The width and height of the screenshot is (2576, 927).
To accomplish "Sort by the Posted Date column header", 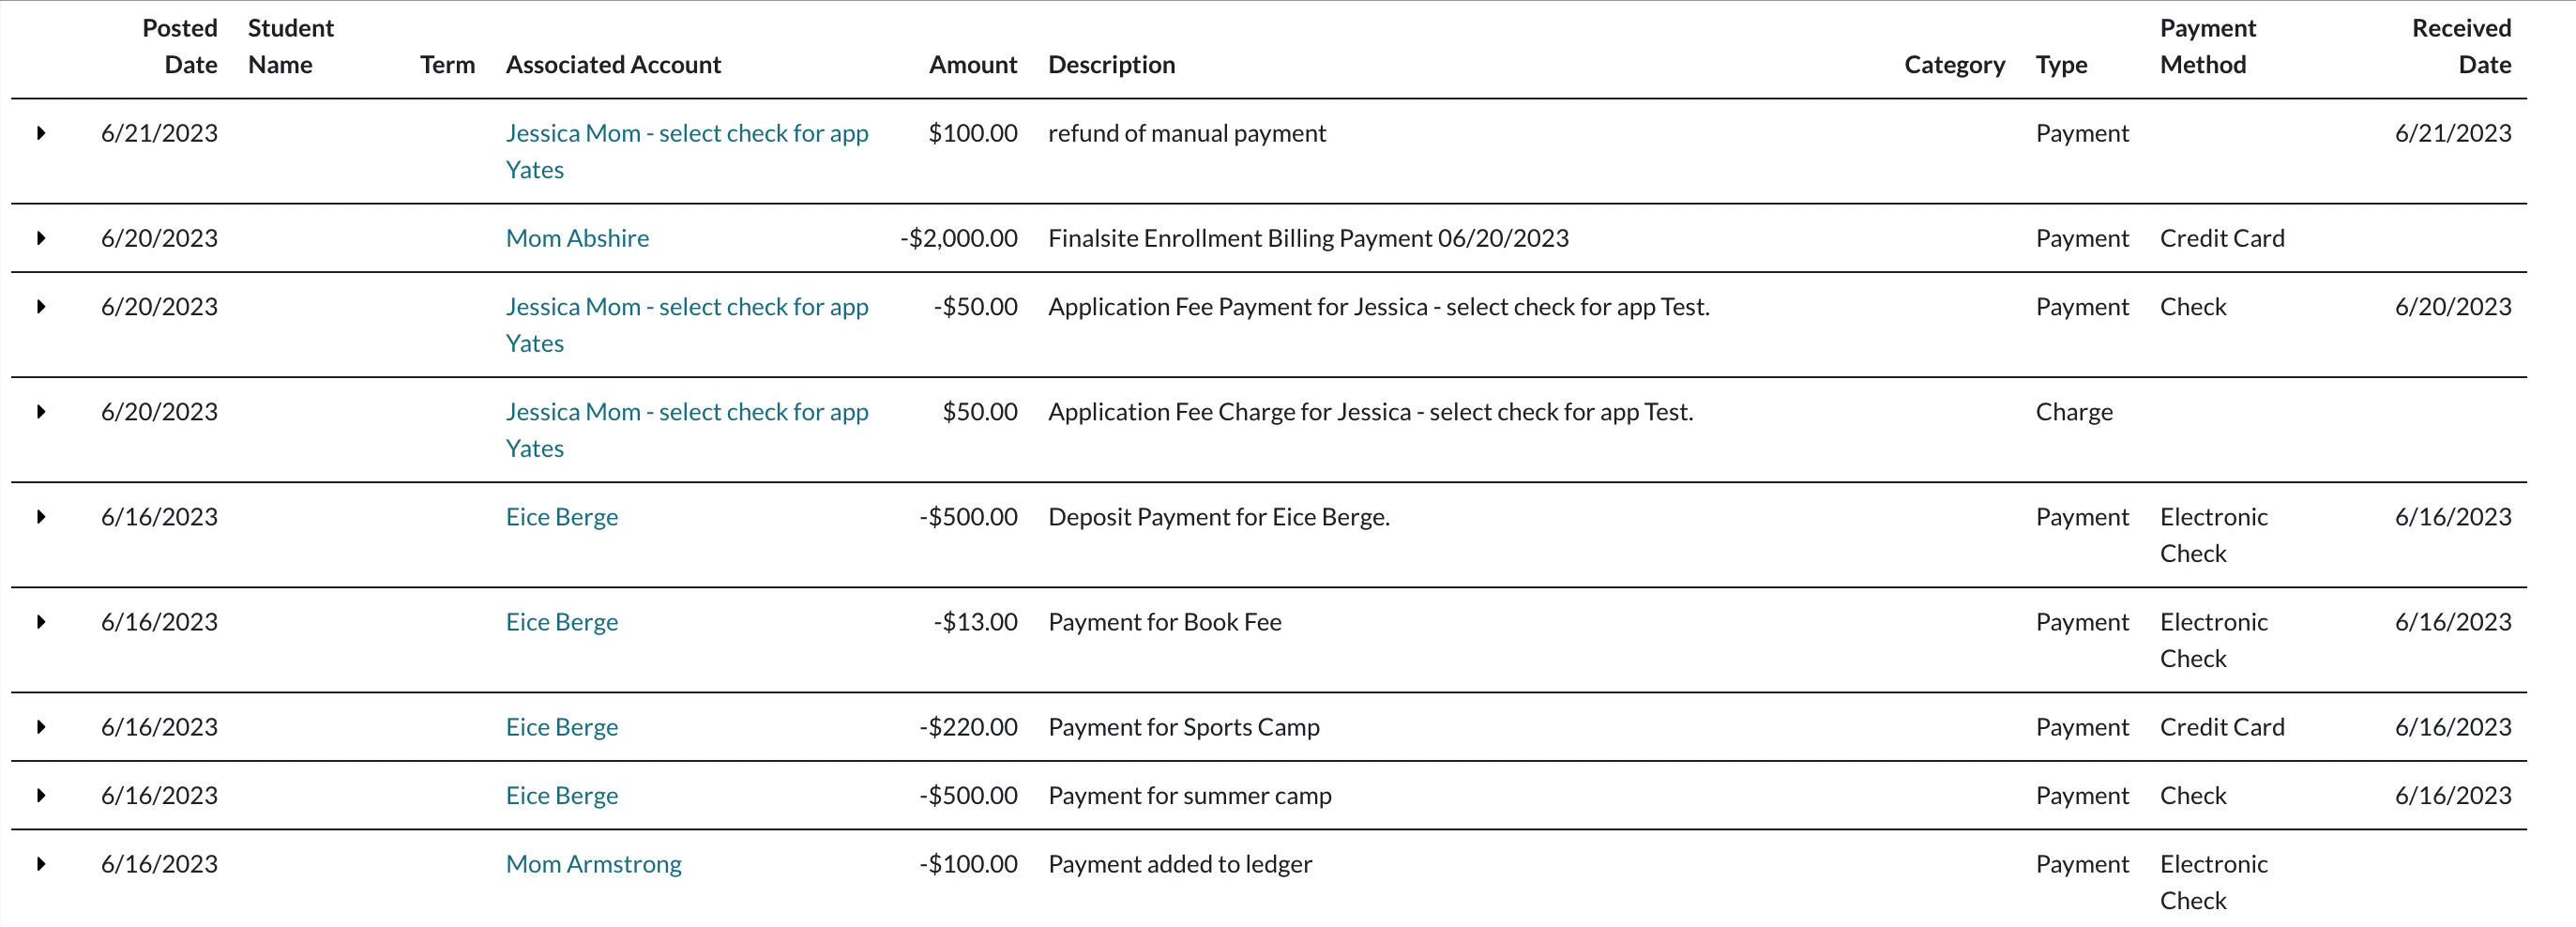I will point(180,47).
